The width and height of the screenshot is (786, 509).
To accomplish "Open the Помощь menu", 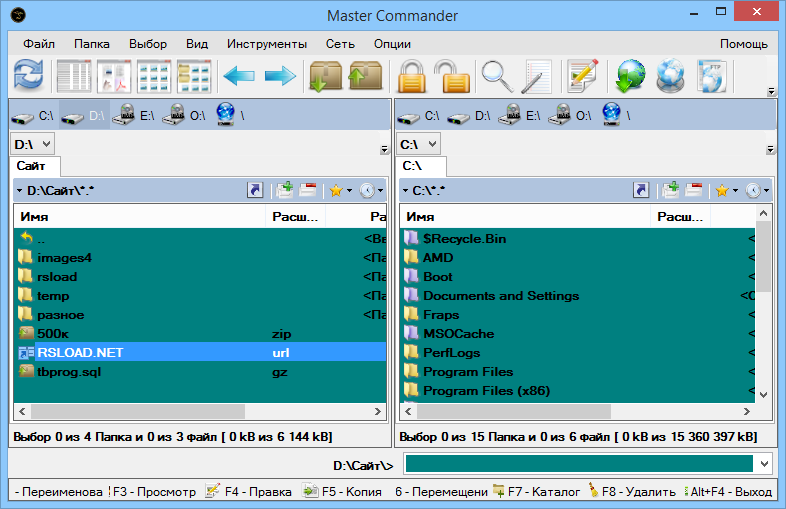I will 744,44.
